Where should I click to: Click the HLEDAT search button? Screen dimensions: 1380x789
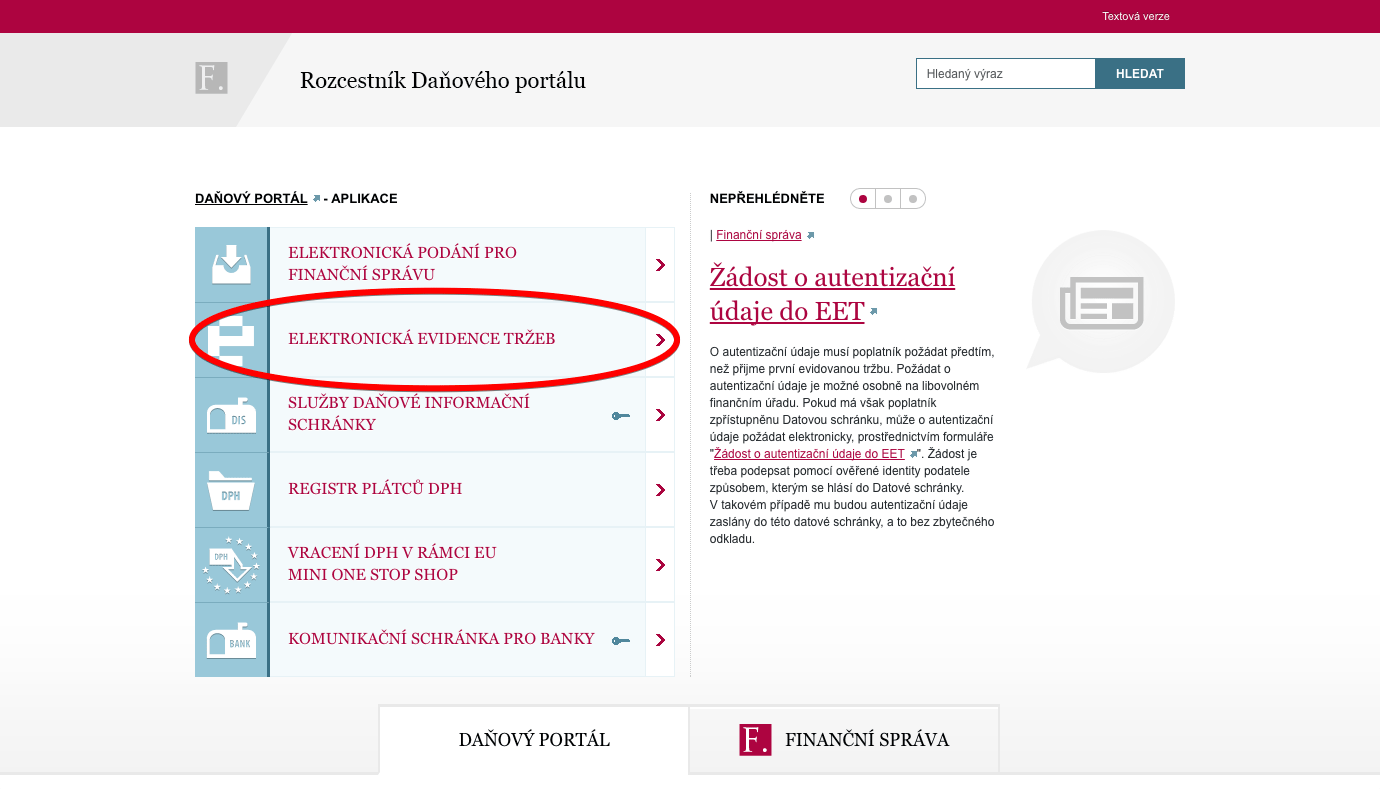pyautogui.click(x=1140, y=73)
